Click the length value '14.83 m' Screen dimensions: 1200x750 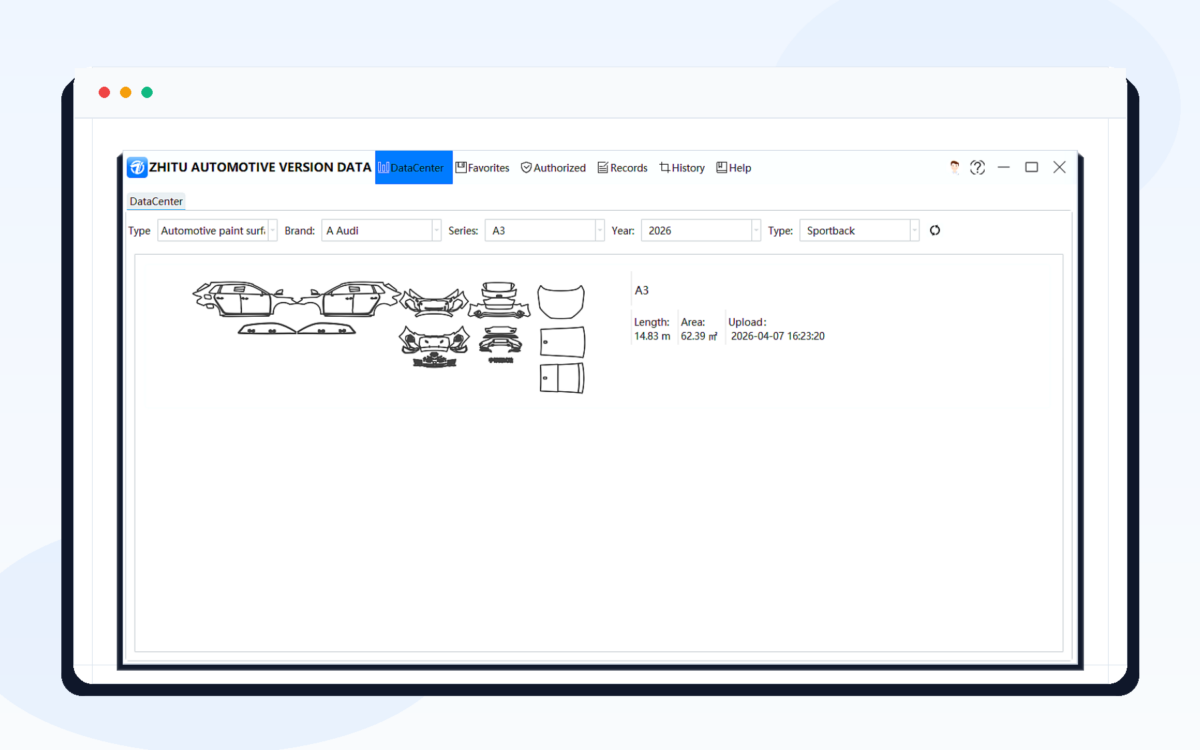[x=652, y=336]
